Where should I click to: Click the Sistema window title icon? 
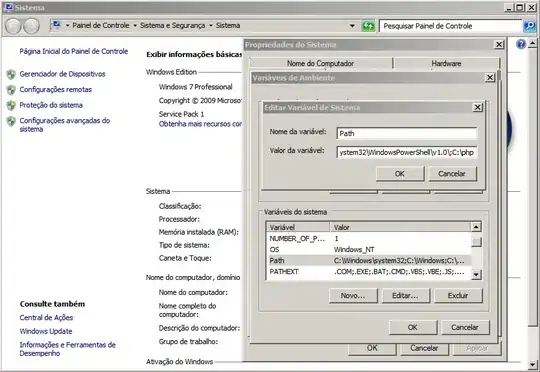point(9,7)
